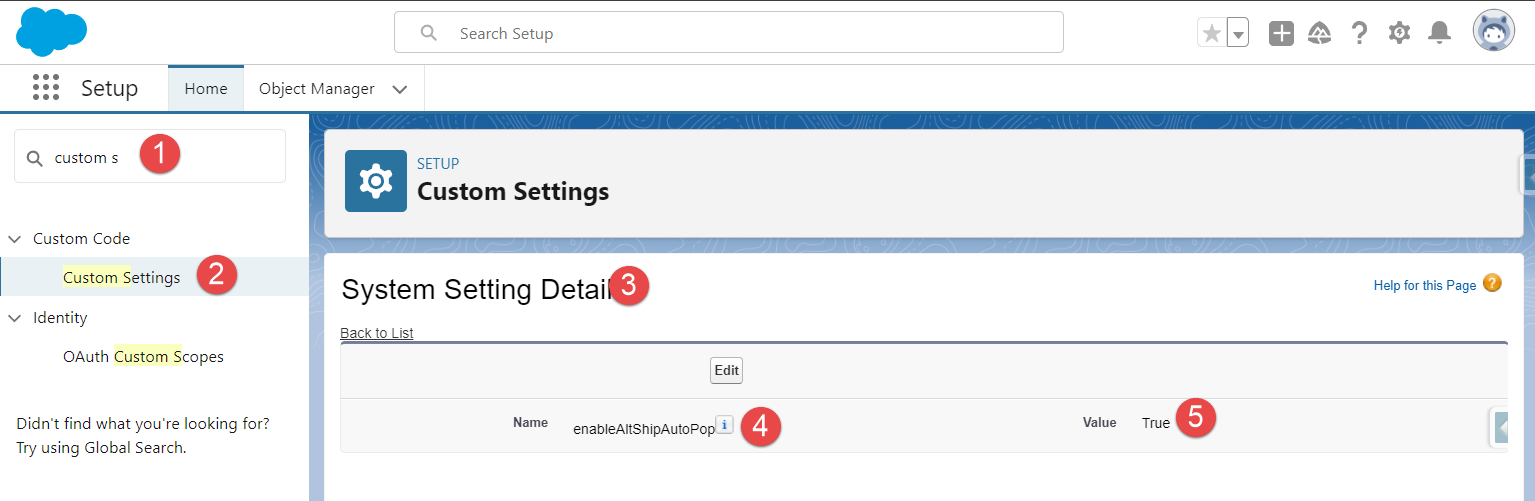Screen dimensions: 1535x501
Task: Switch to the Home tab
Action: [206, 89]
